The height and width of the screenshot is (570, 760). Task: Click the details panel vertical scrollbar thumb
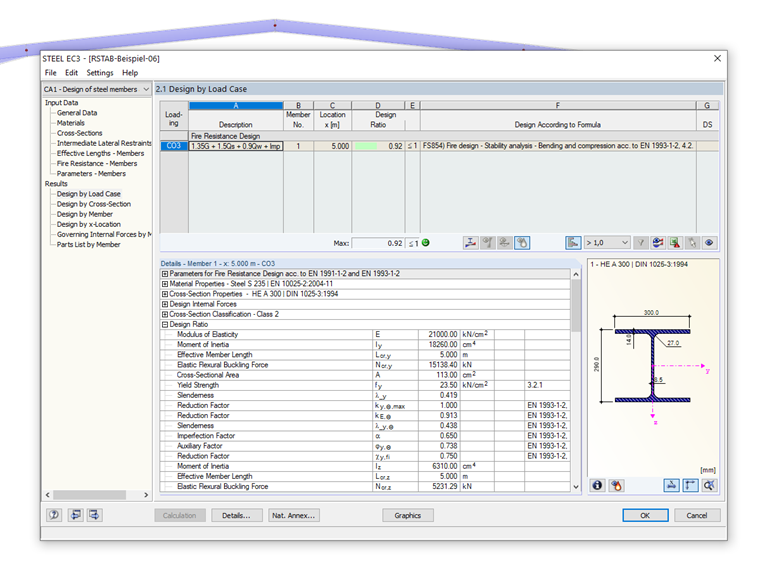click(x=576, y=305)
